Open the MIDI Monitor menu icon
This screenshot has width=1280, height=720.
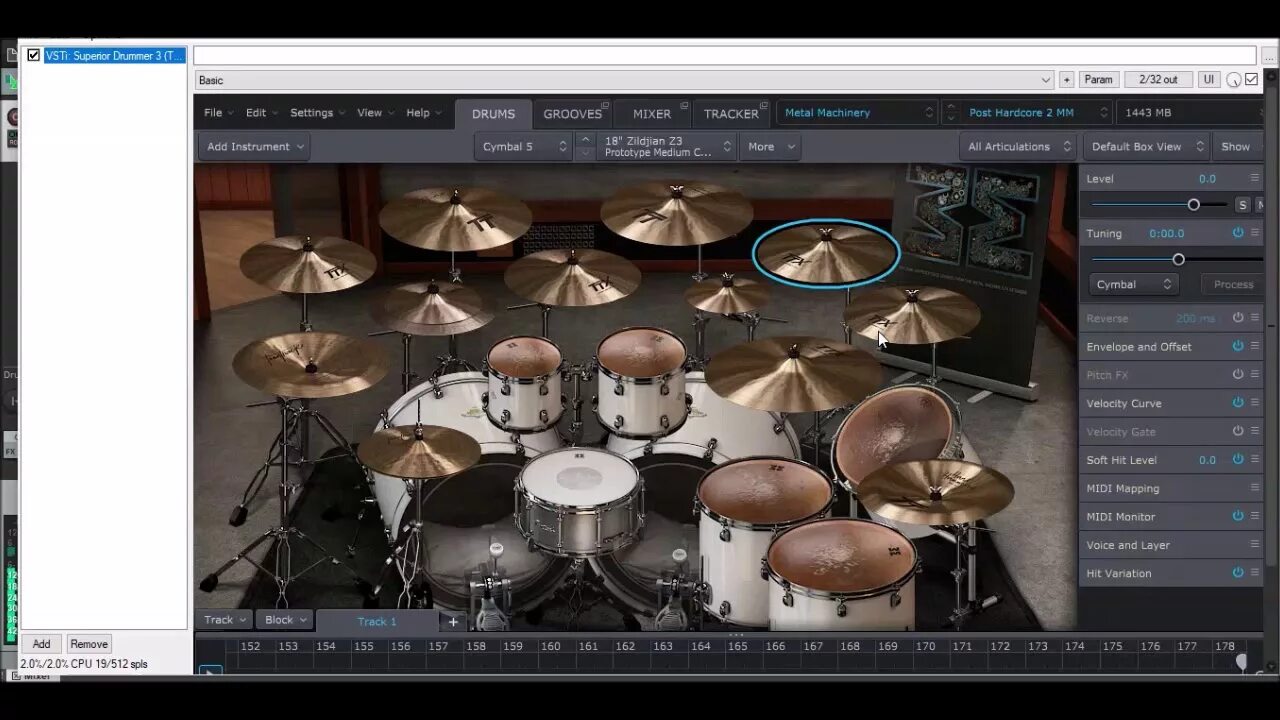[1255, 516]
